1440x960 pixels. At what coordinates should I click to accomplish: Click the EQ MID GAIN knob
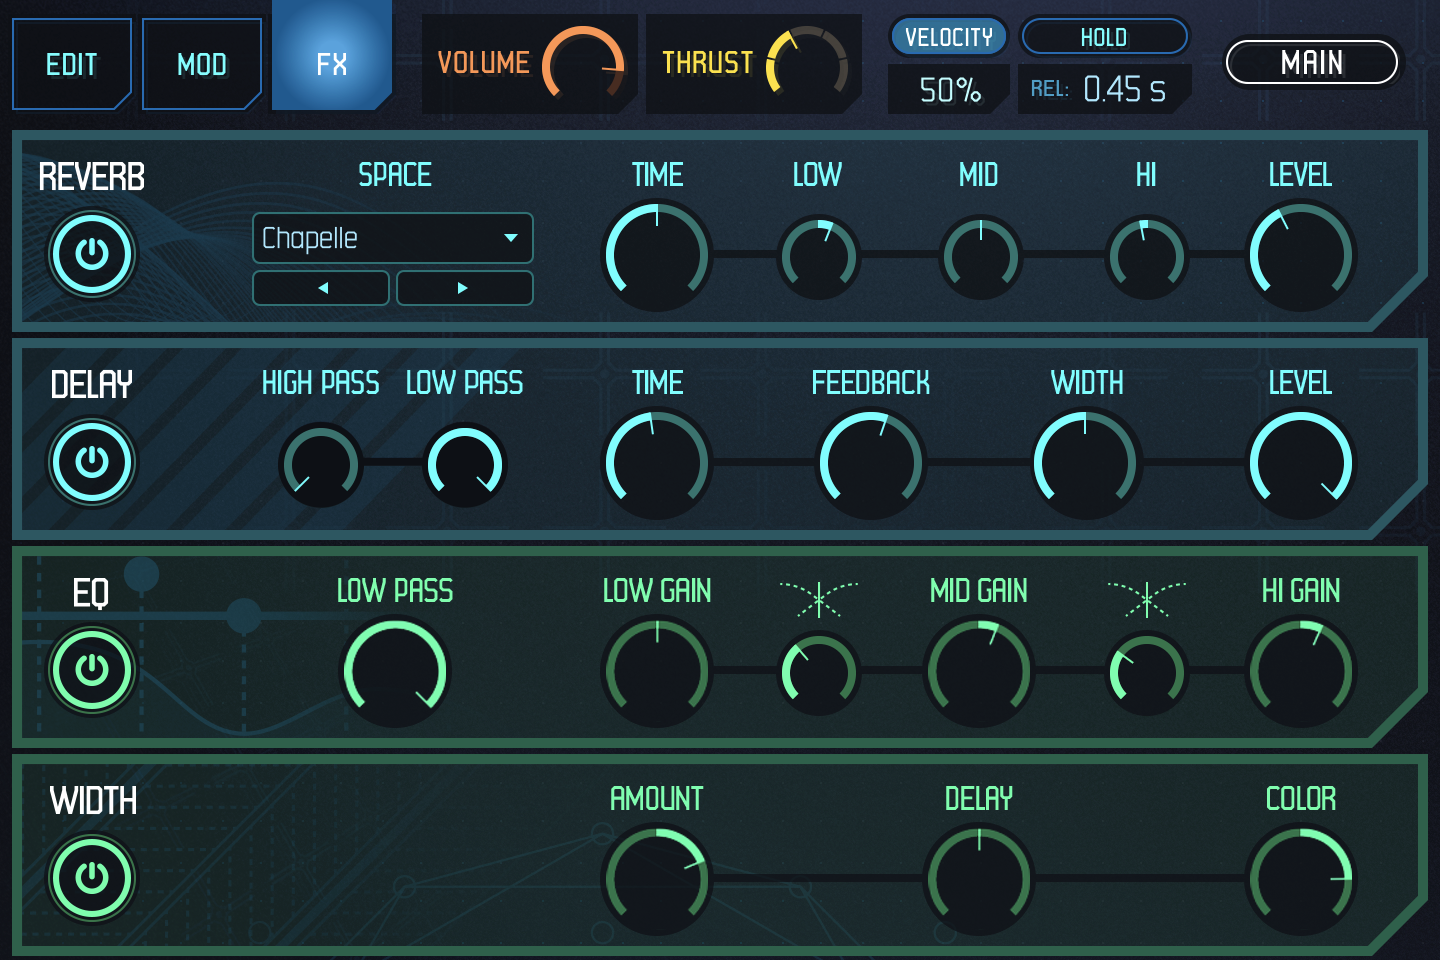(979, 672)
